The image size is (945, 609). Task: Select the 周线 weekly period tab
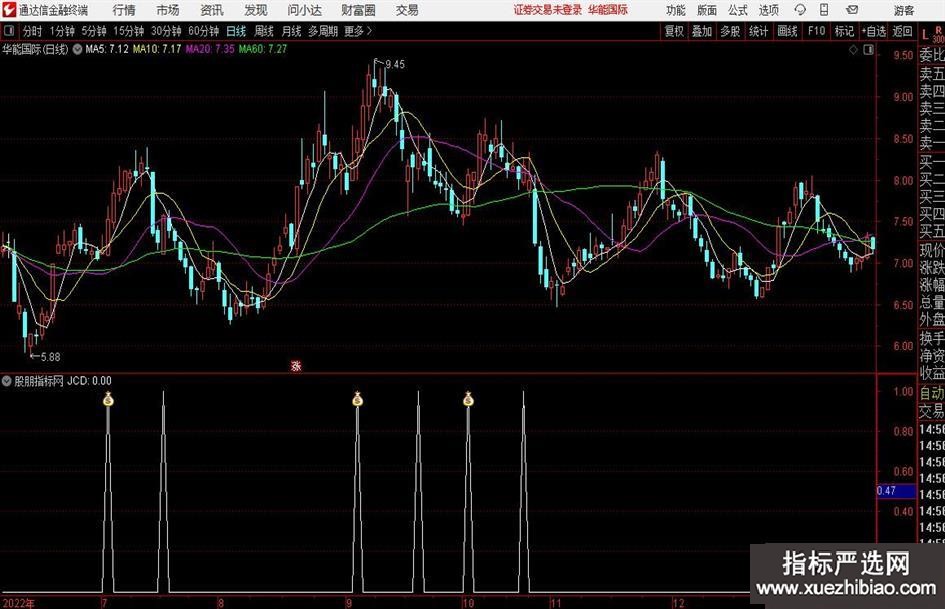pos(263,31)
